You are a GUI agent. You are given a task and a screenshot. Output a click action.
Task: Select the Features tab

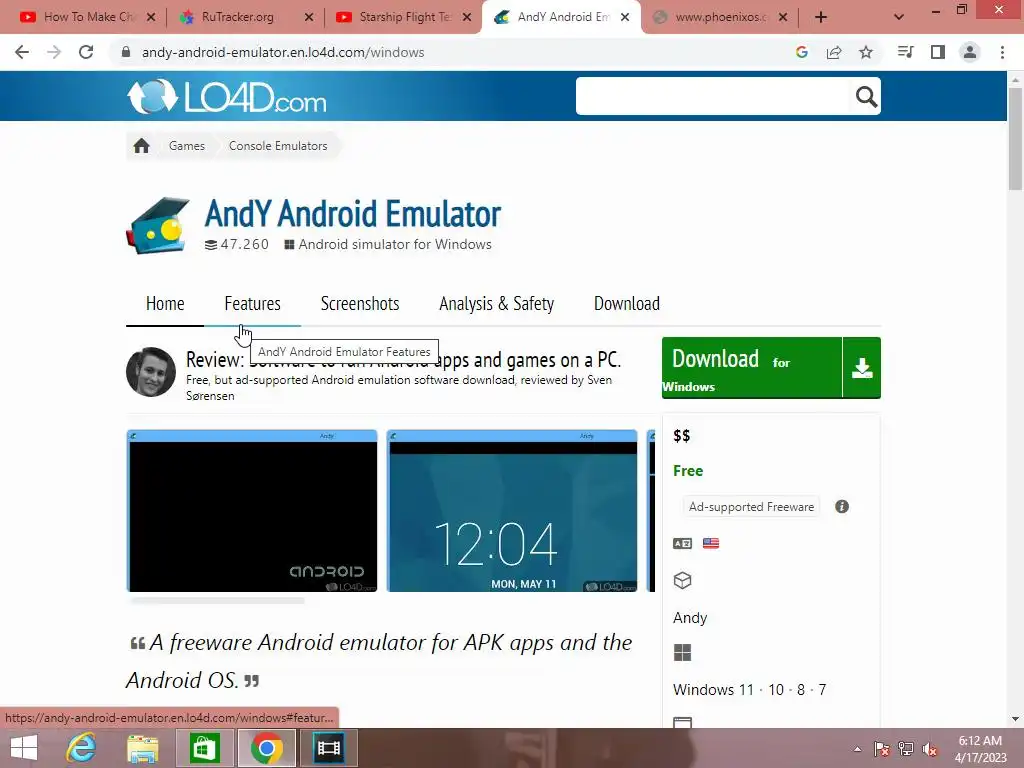pos(252,304)
